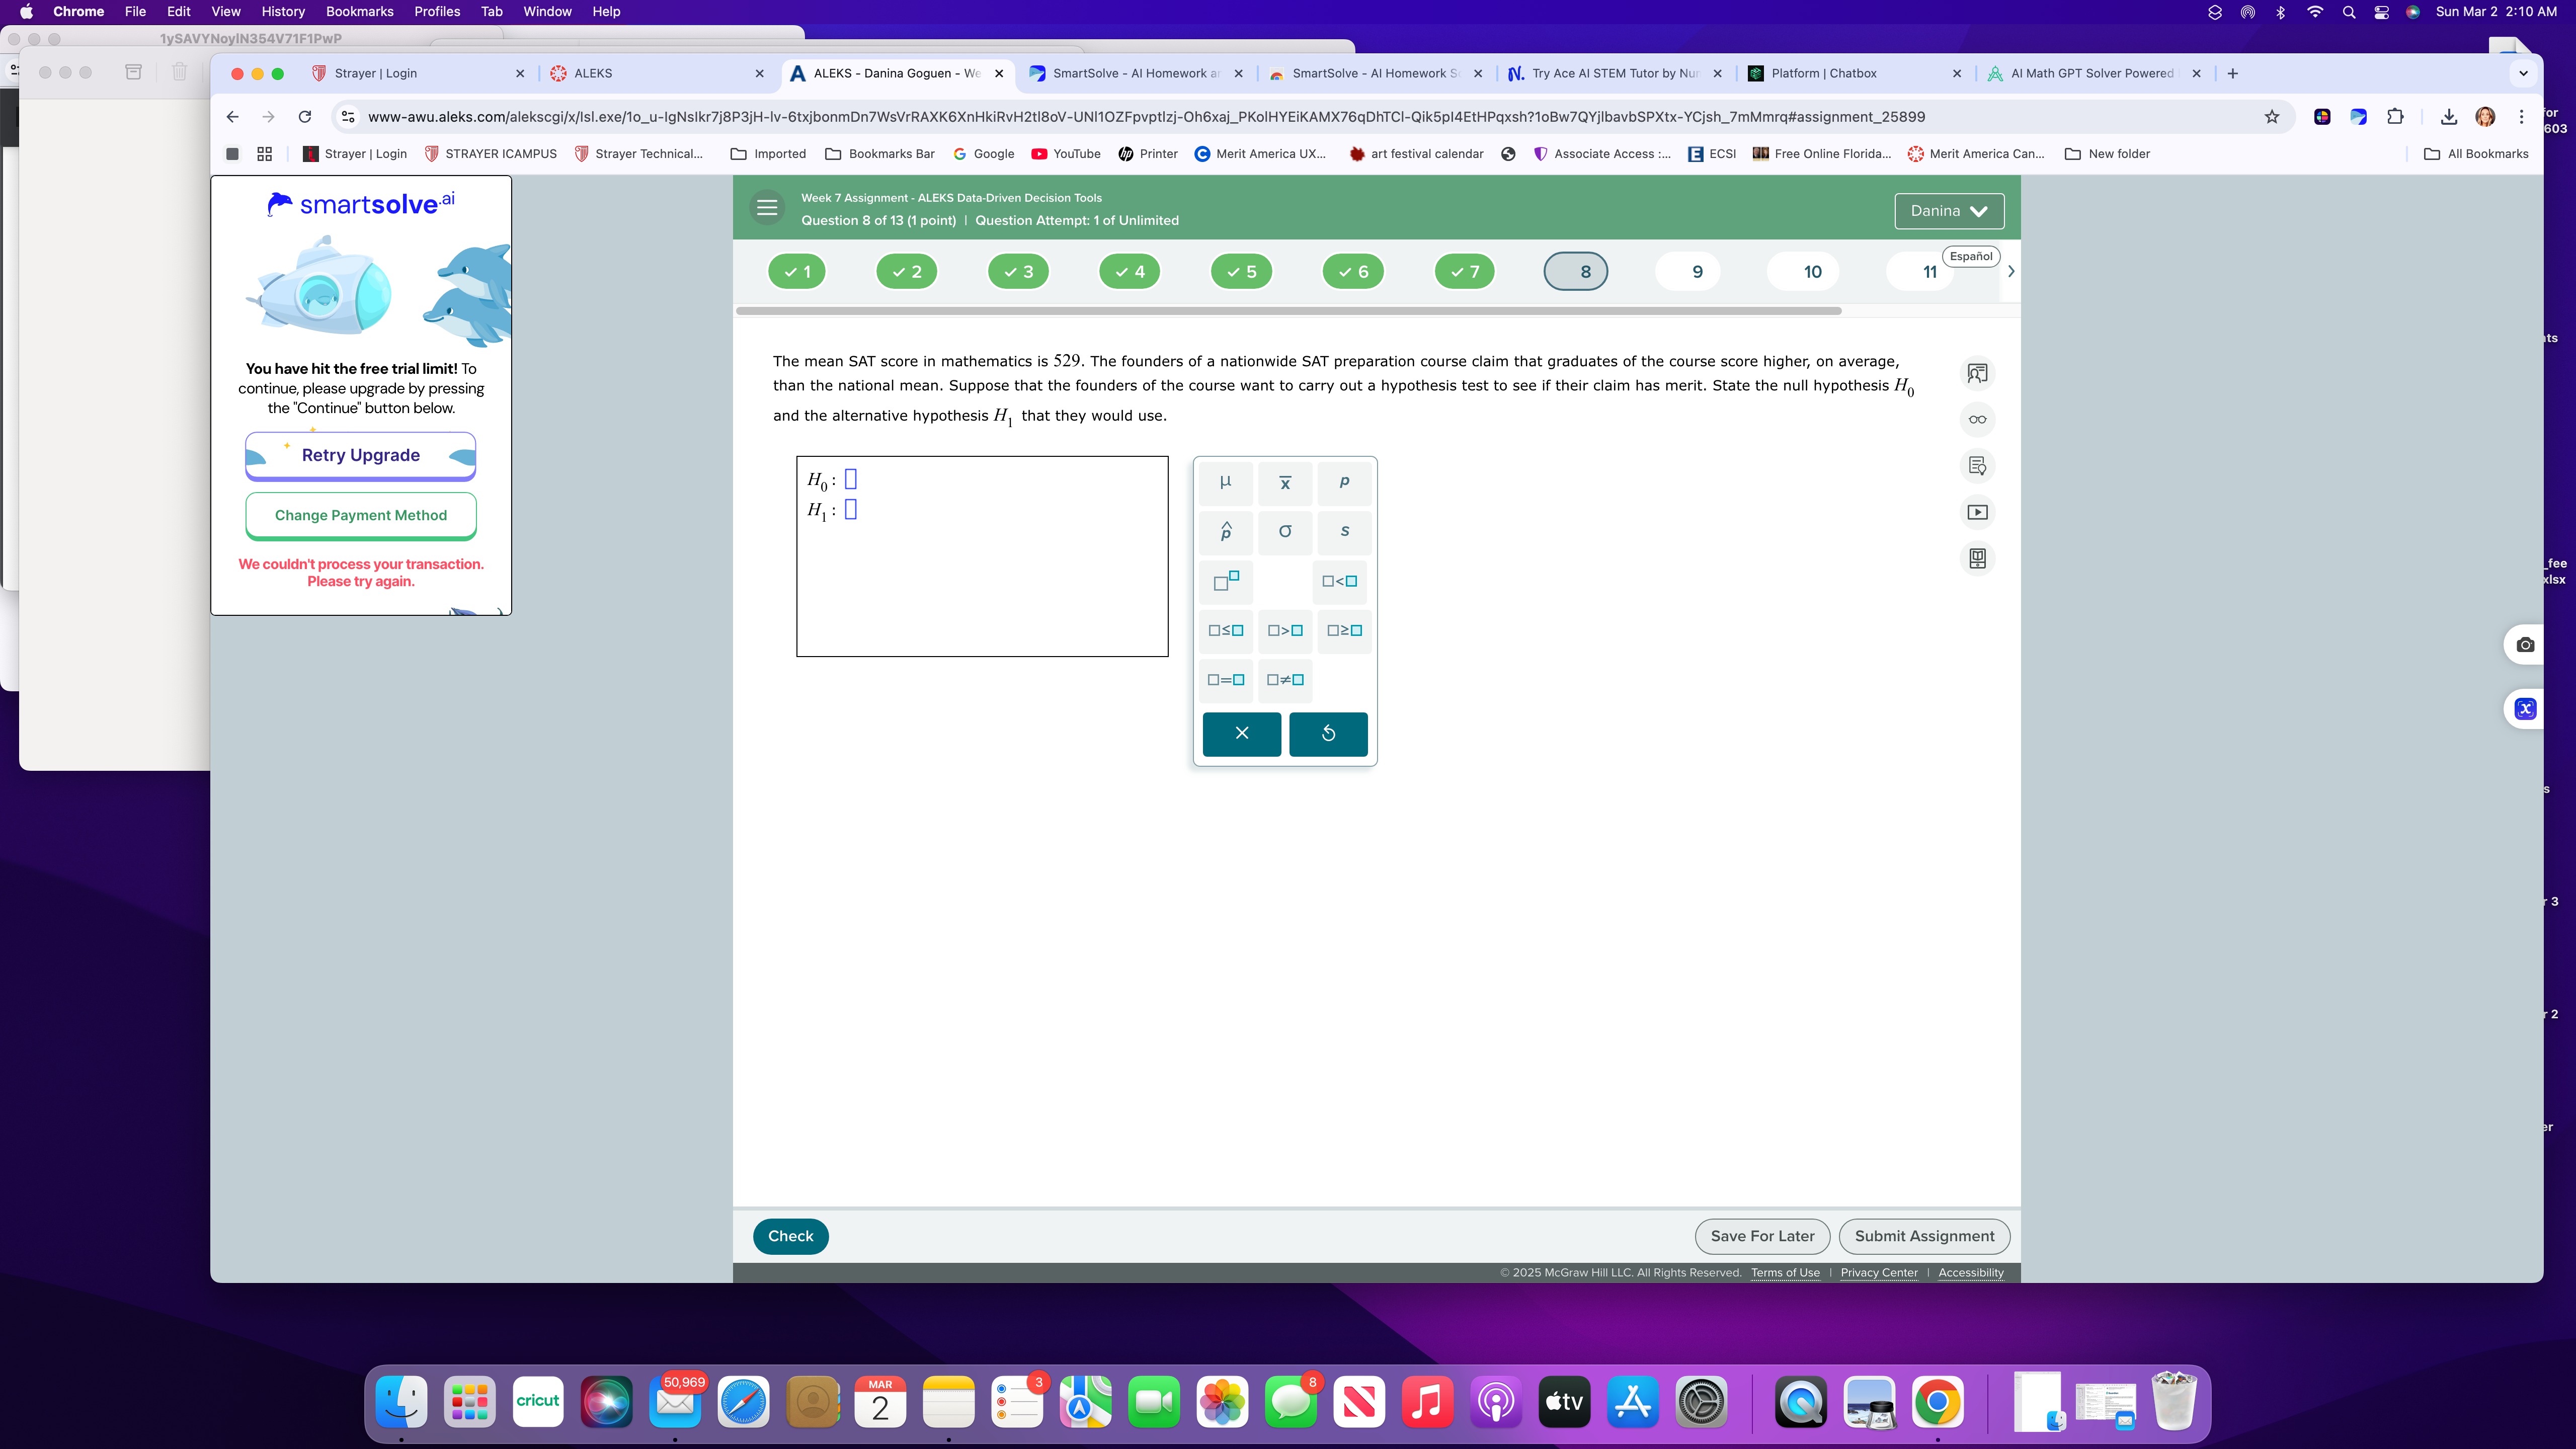Insert the sigma symbol
The image size is (2576, 1449).
1285,531
